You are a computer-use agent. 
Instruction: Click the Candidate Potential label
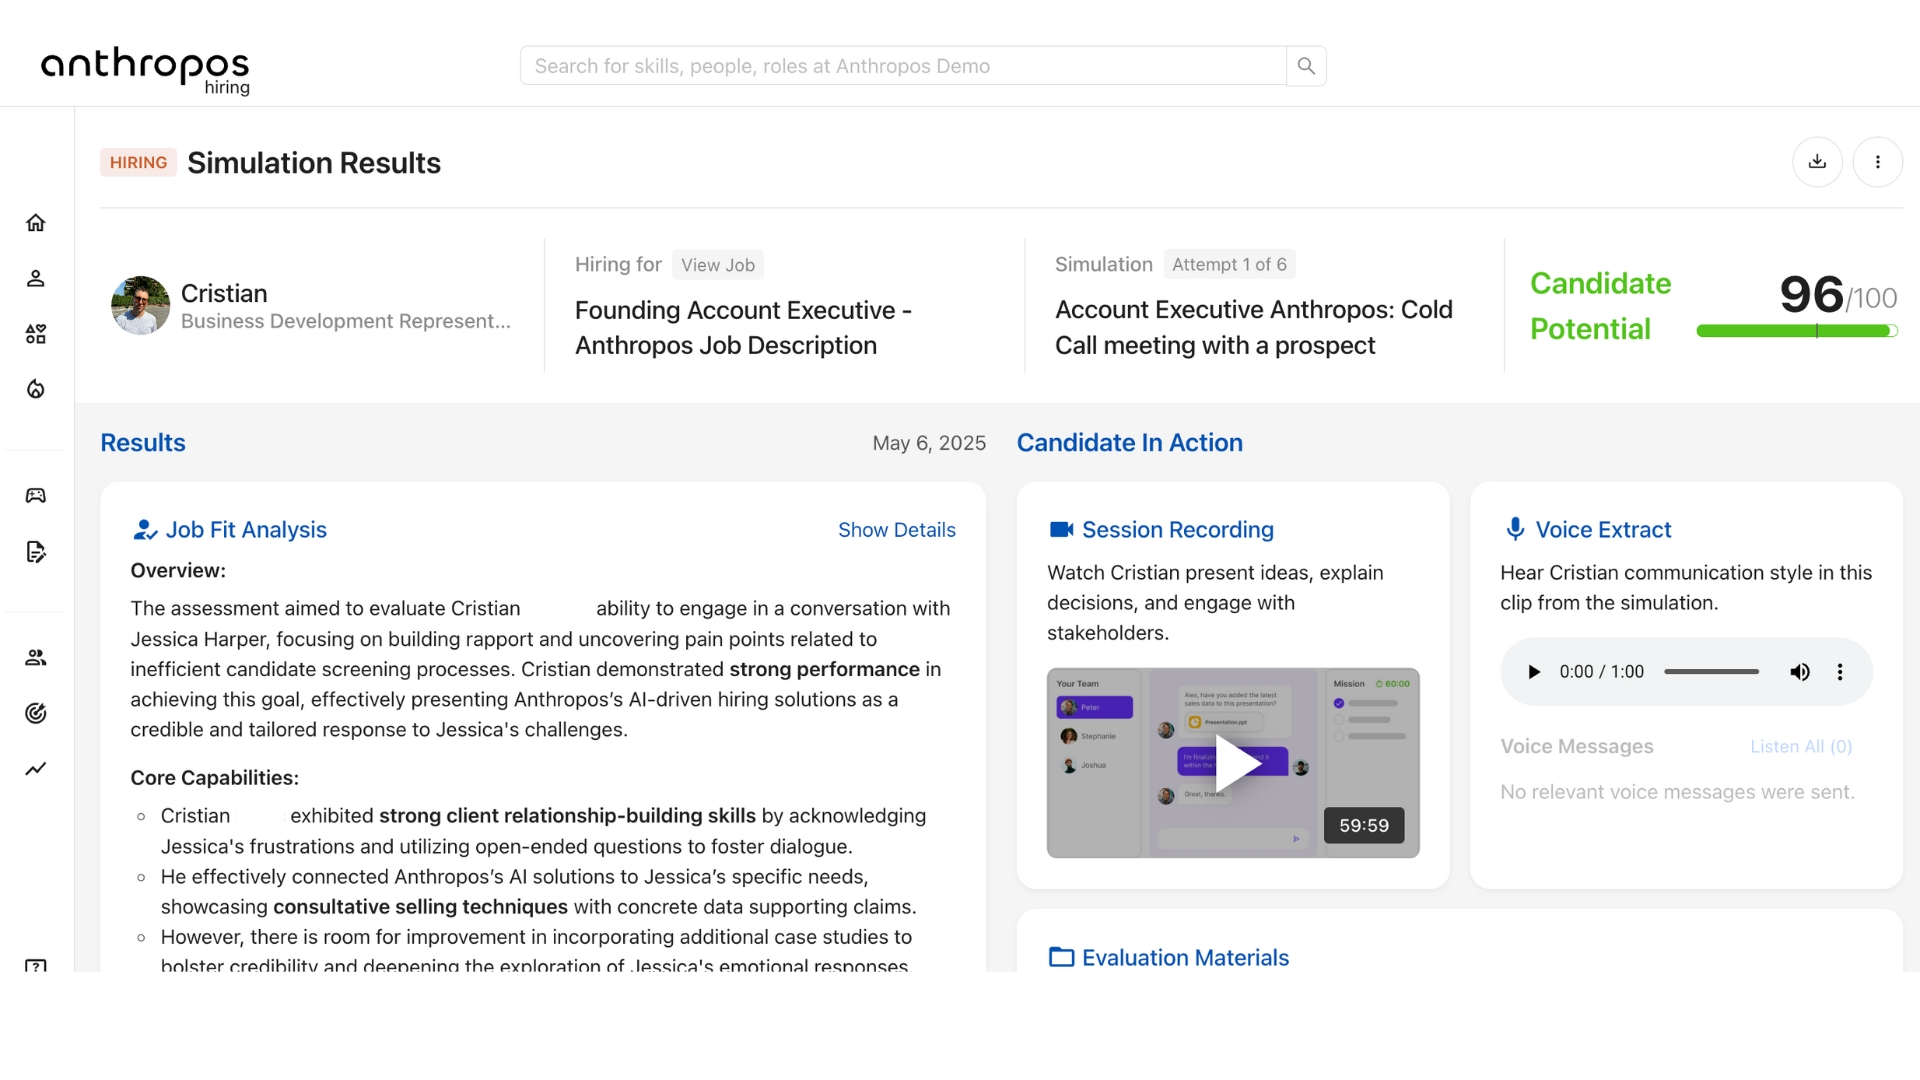coord(1600,306)
